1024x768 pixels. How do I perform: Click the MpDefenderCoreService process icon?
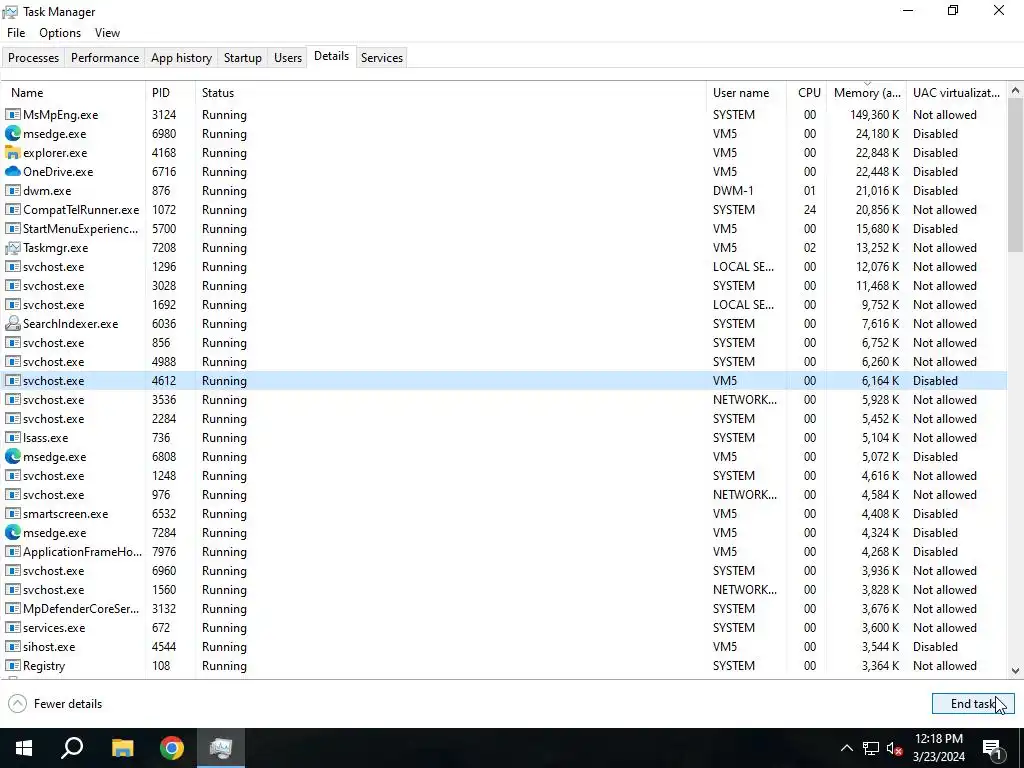(12, 609)
